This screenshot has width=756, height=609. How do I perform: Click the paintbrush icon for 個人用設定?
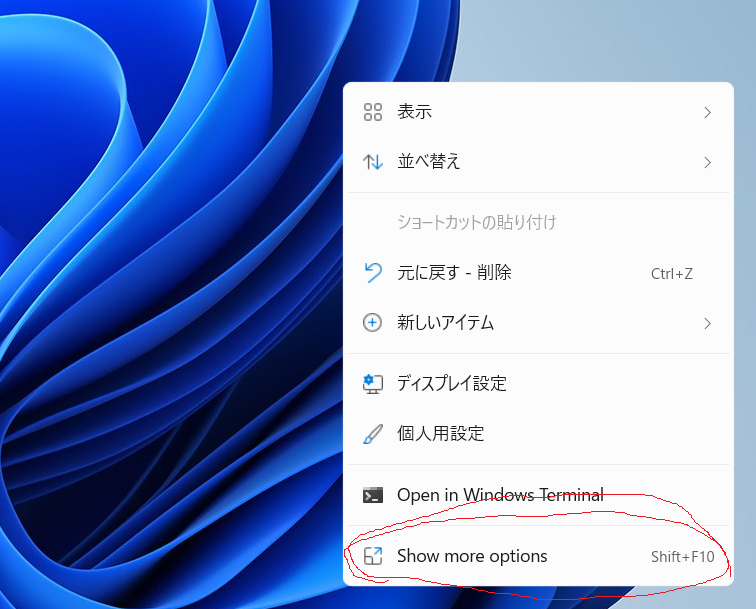point(373,434)
